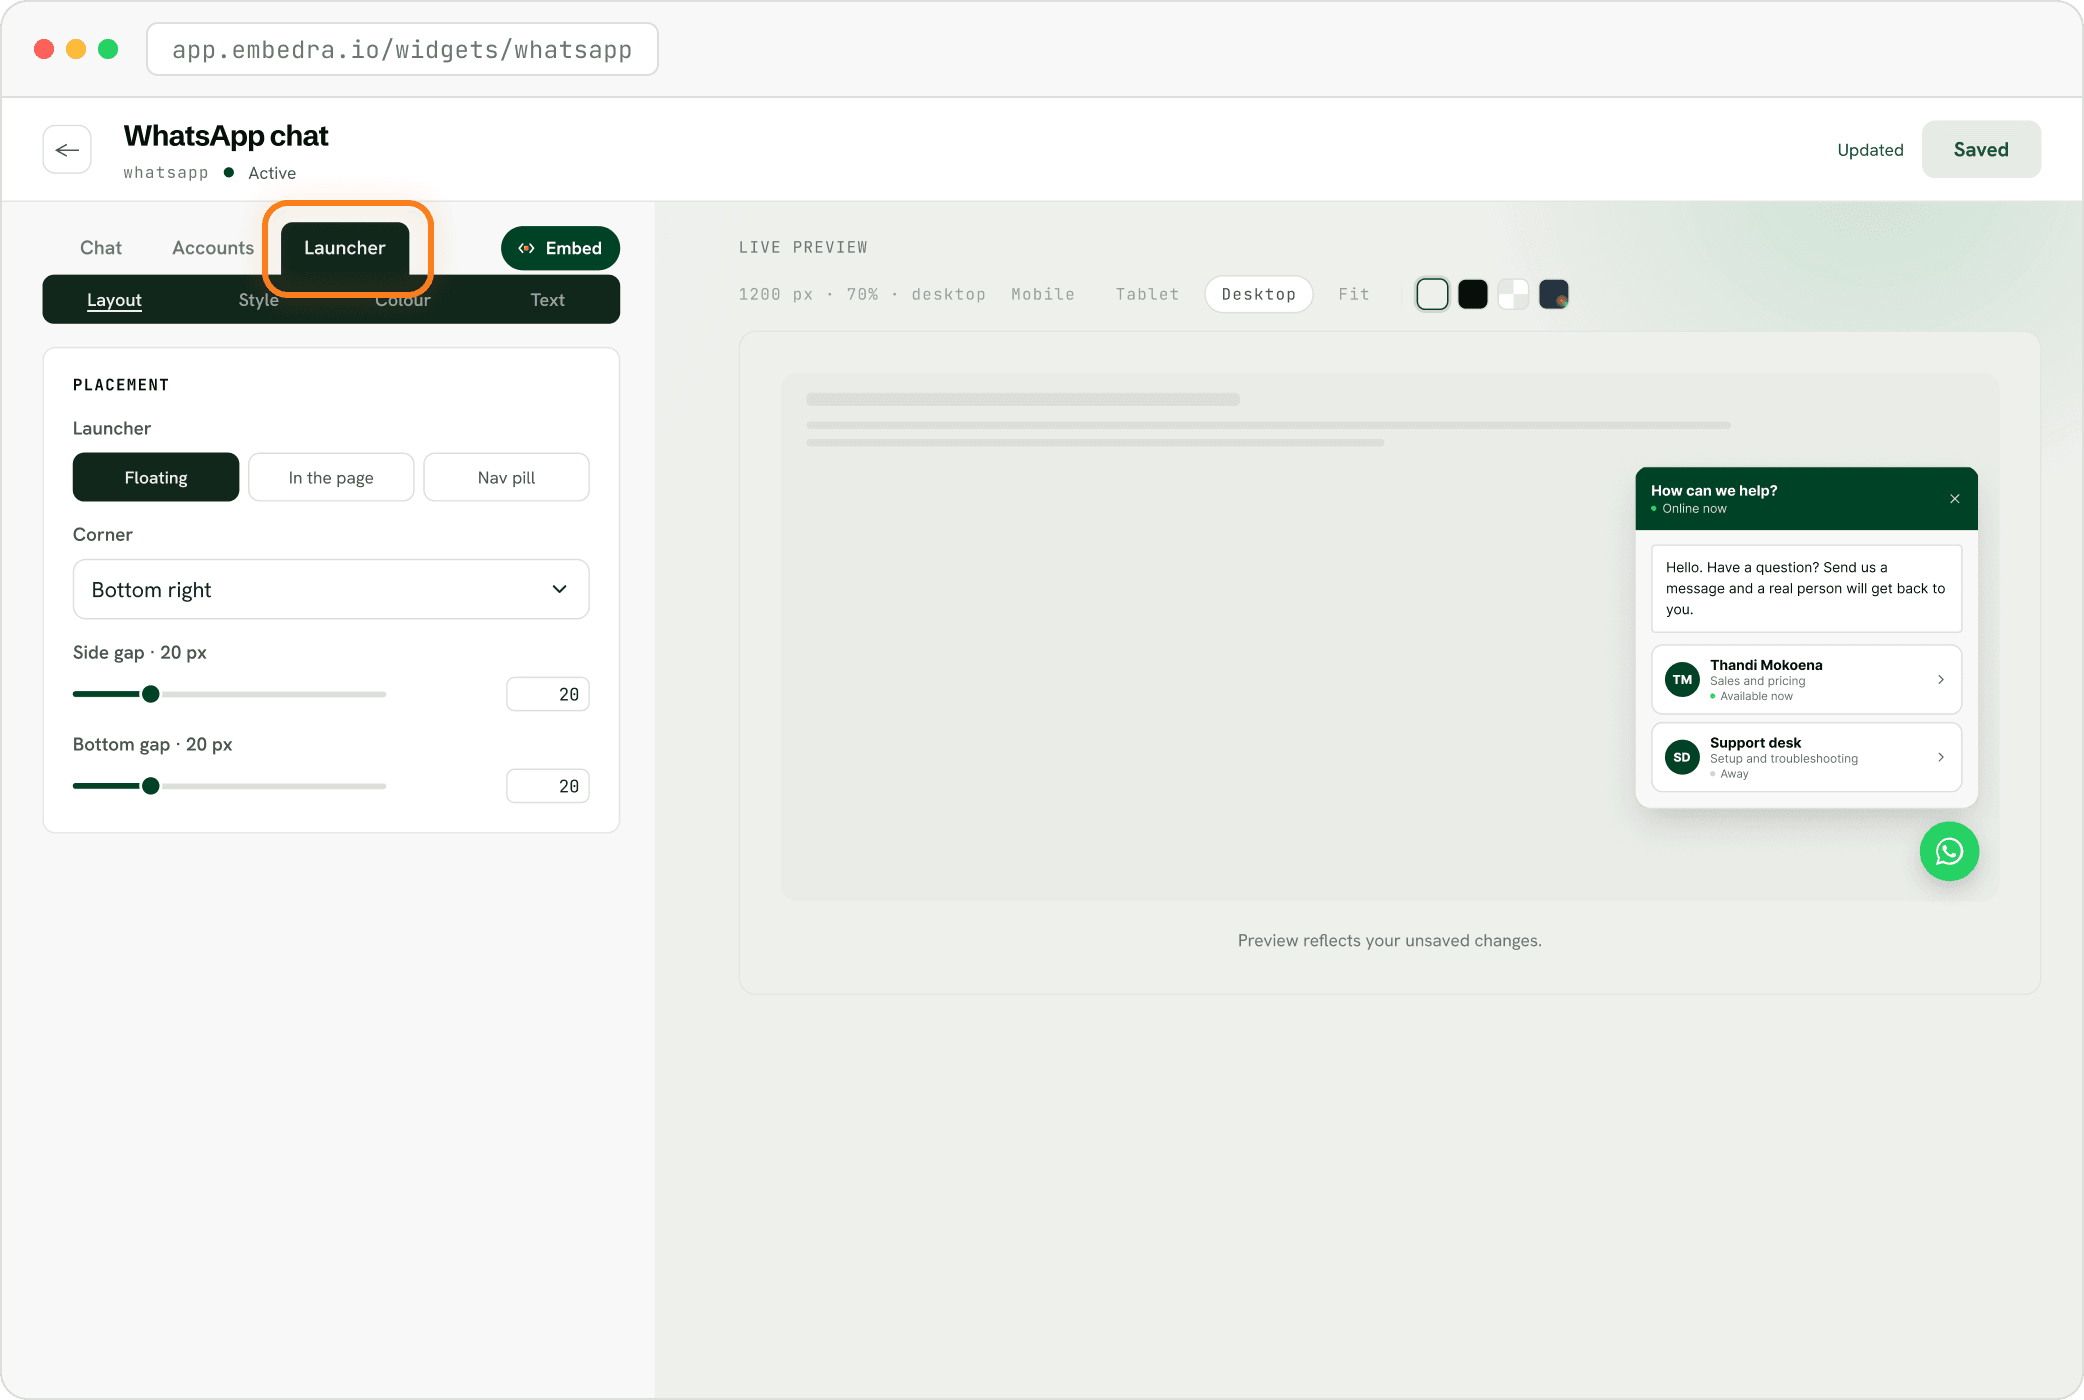Select light preview background swatch
Image resolution: width=2084 pixels, height=1400 pixels.
point(1432,294)
